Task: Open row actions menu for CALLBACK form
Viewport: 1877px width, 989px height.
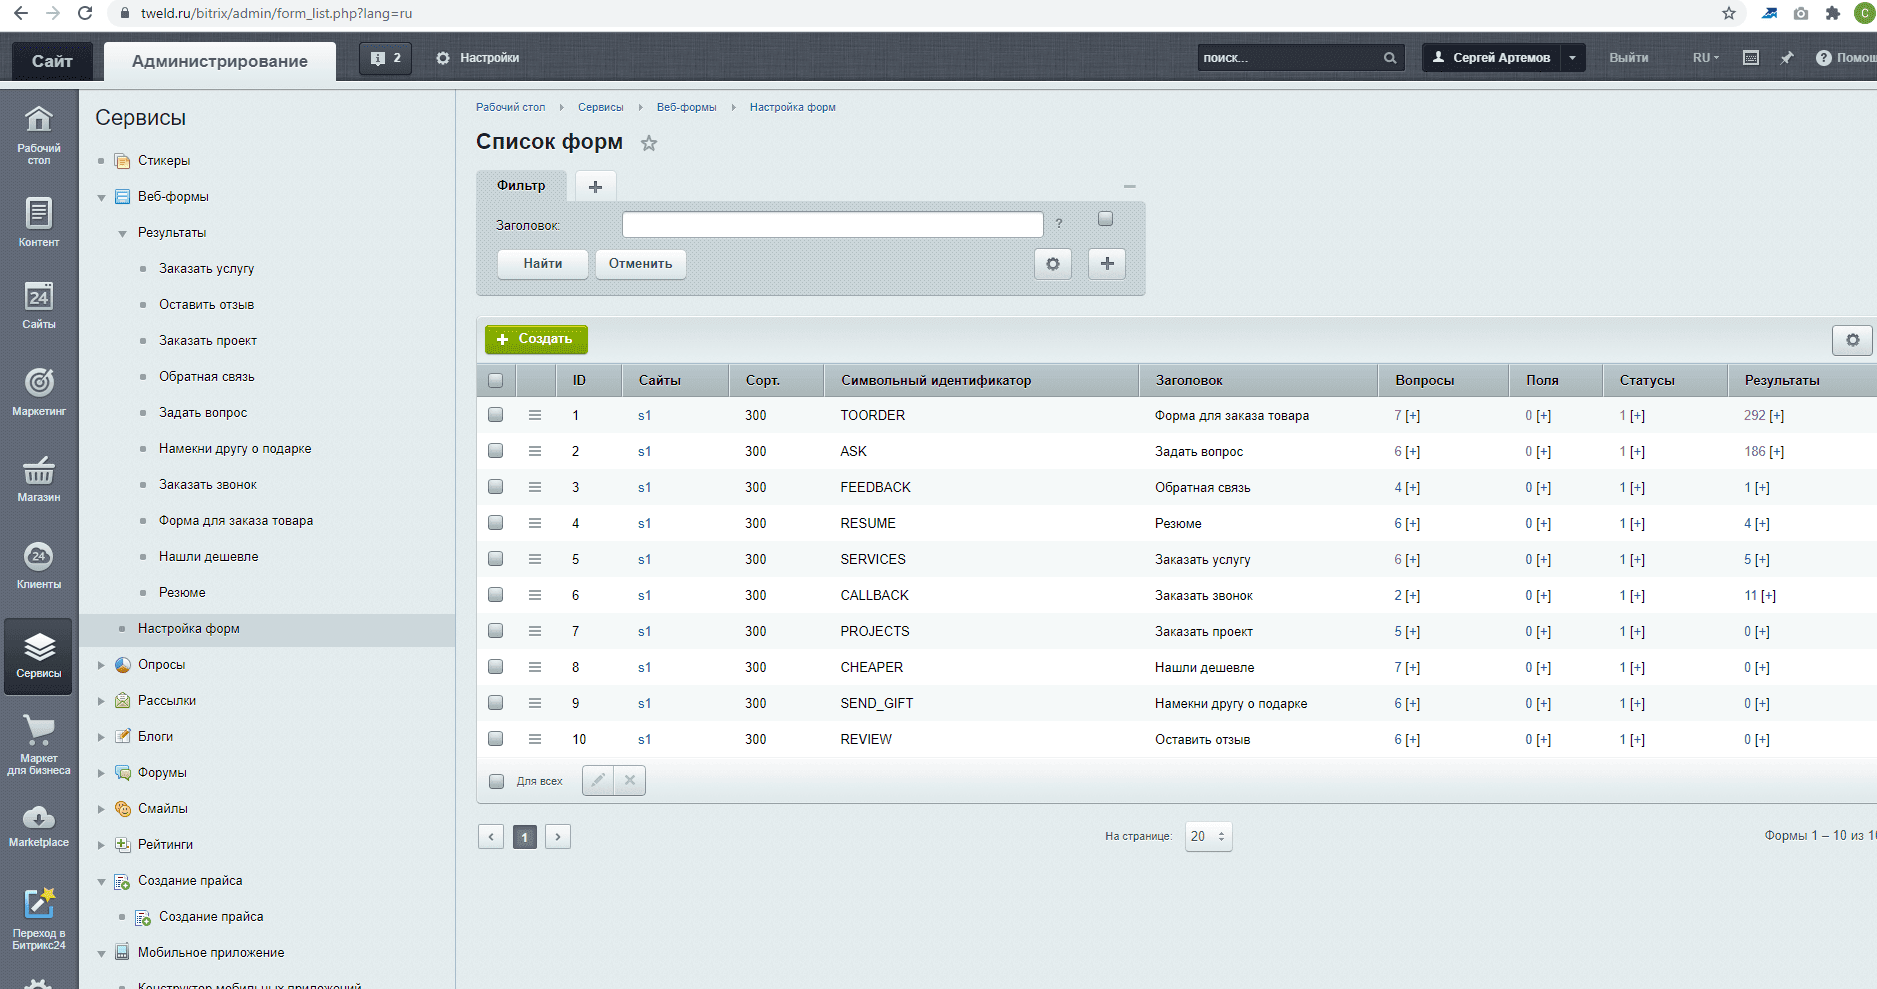Action: point(535,595)
